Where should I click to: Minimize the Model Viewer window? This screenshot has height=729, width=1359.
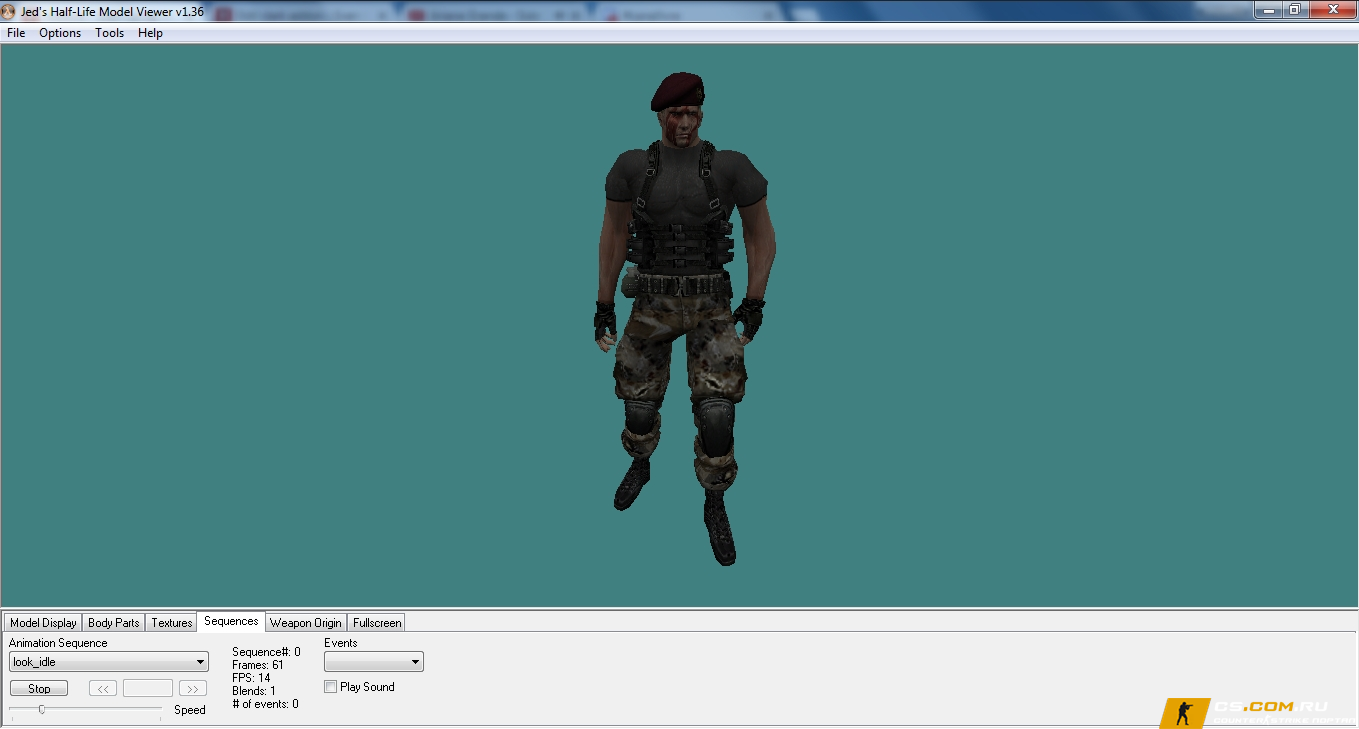point(1270,10)
